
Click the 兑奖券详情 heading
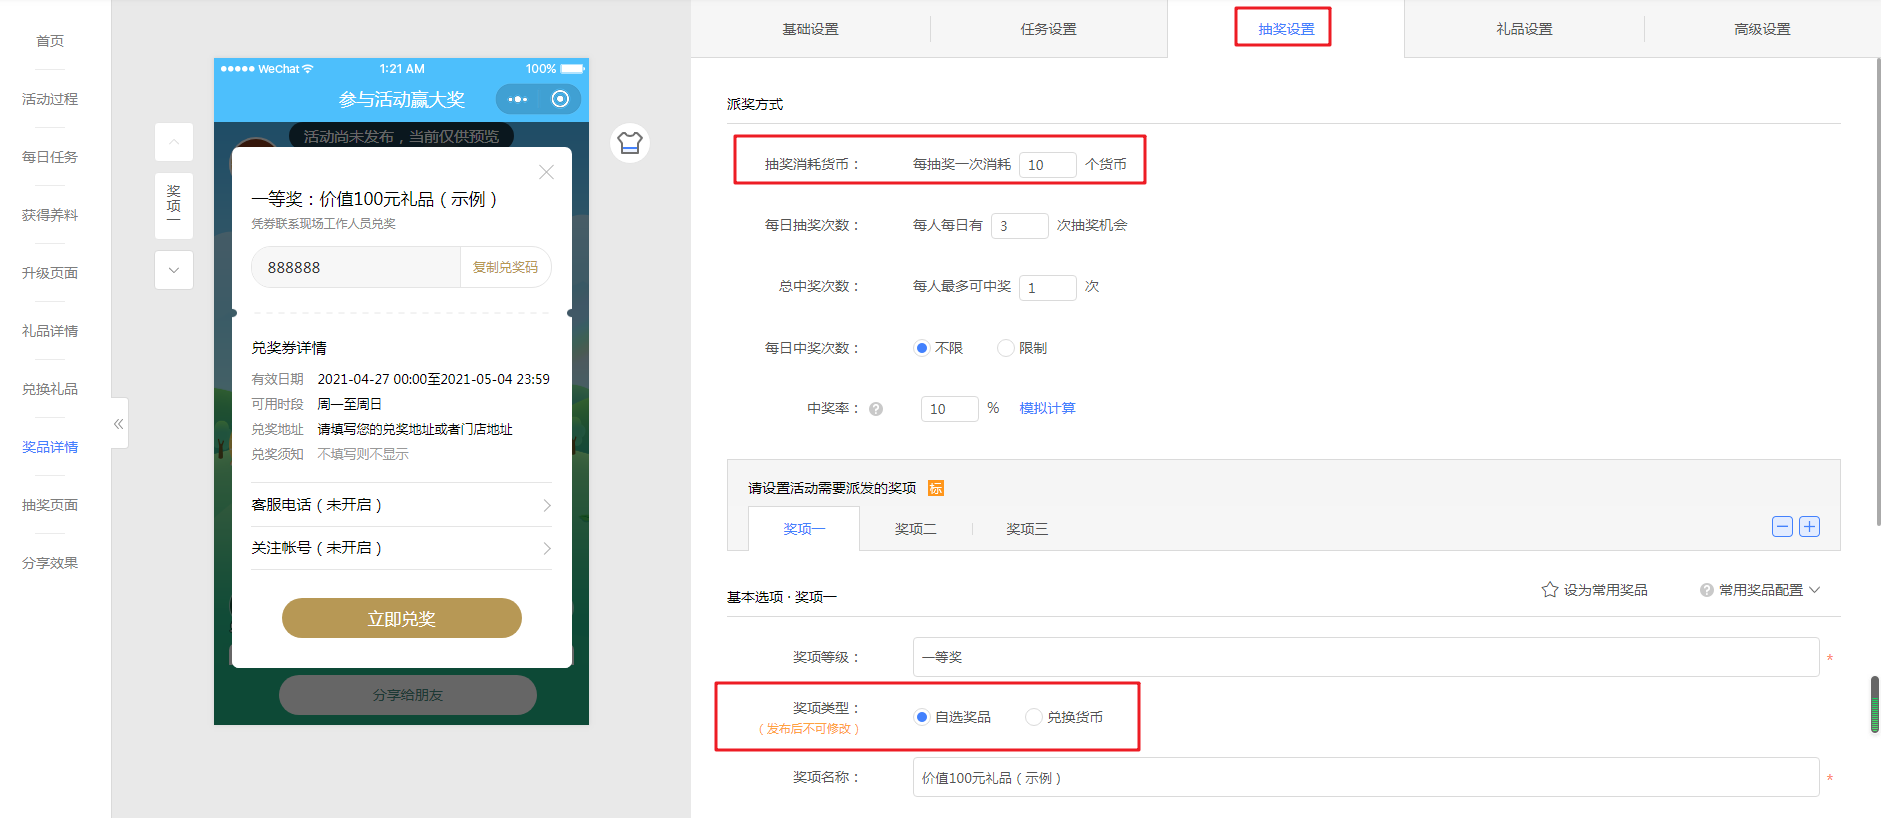pos(289,348)
